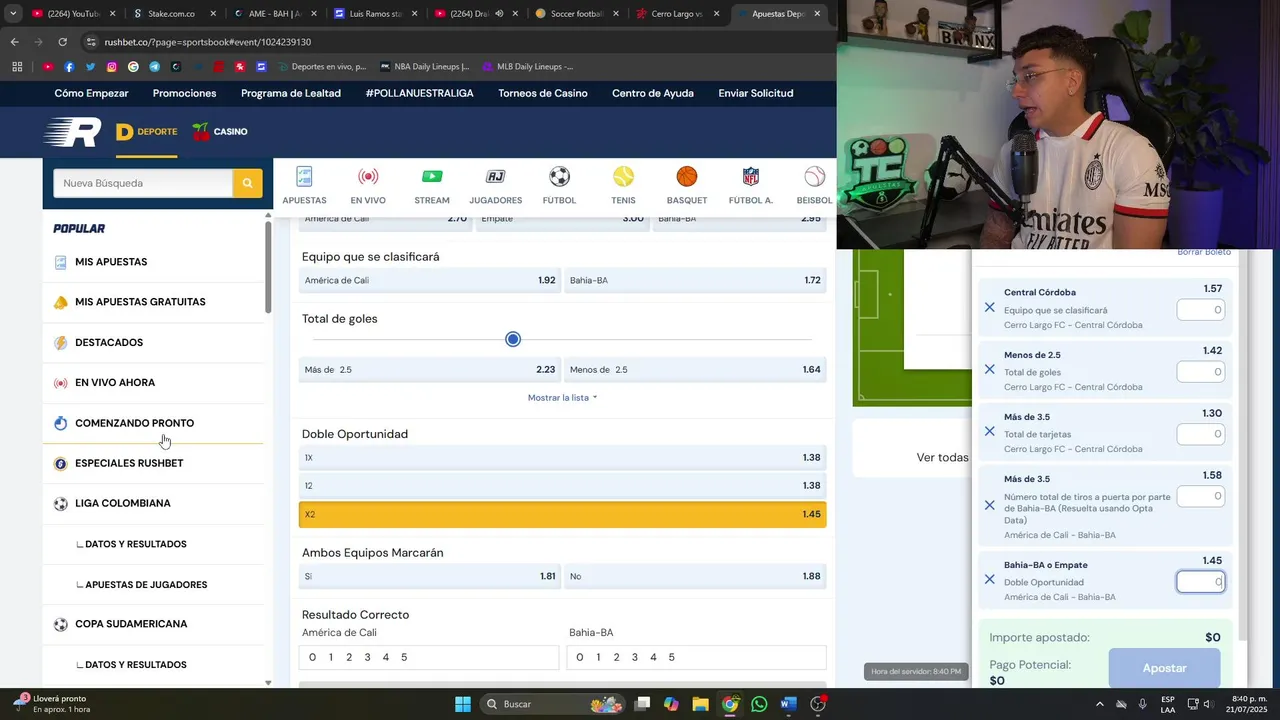1280x720 pixels.
Task: Open Word from the taskbar
Action: pyautogui.click(x=788, y=704)
